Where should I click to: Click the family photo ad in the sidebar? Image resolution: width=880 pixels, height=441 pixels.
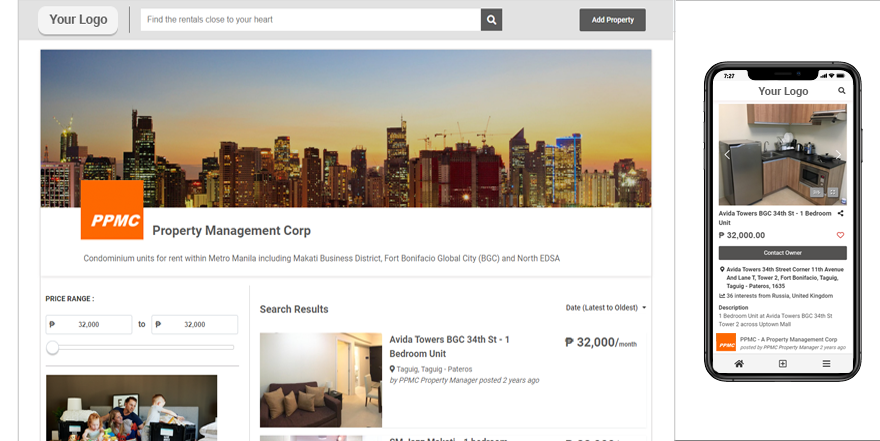pyautogui.click(x=131, y=408)
